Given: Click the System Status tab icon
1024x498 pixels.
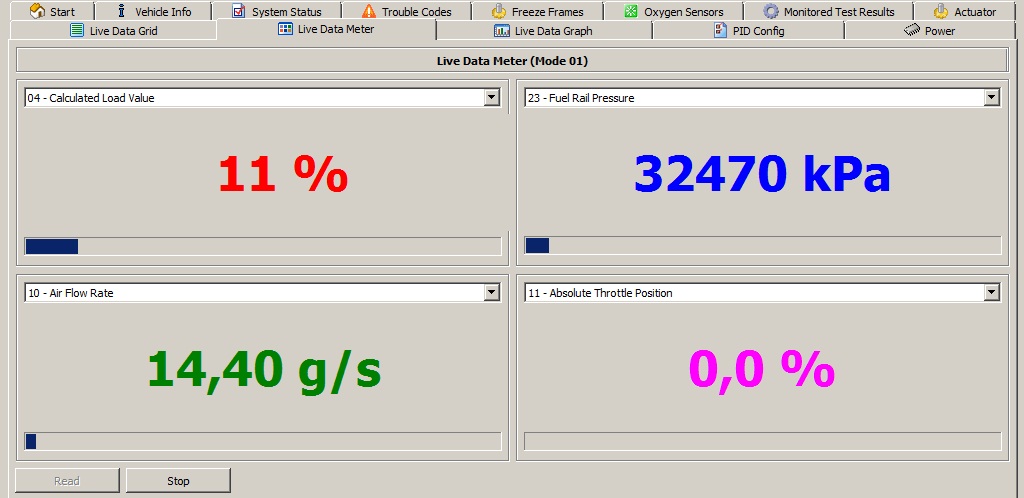Looking at the screenshot, I should pyautogui.click(x=238, y=11).
